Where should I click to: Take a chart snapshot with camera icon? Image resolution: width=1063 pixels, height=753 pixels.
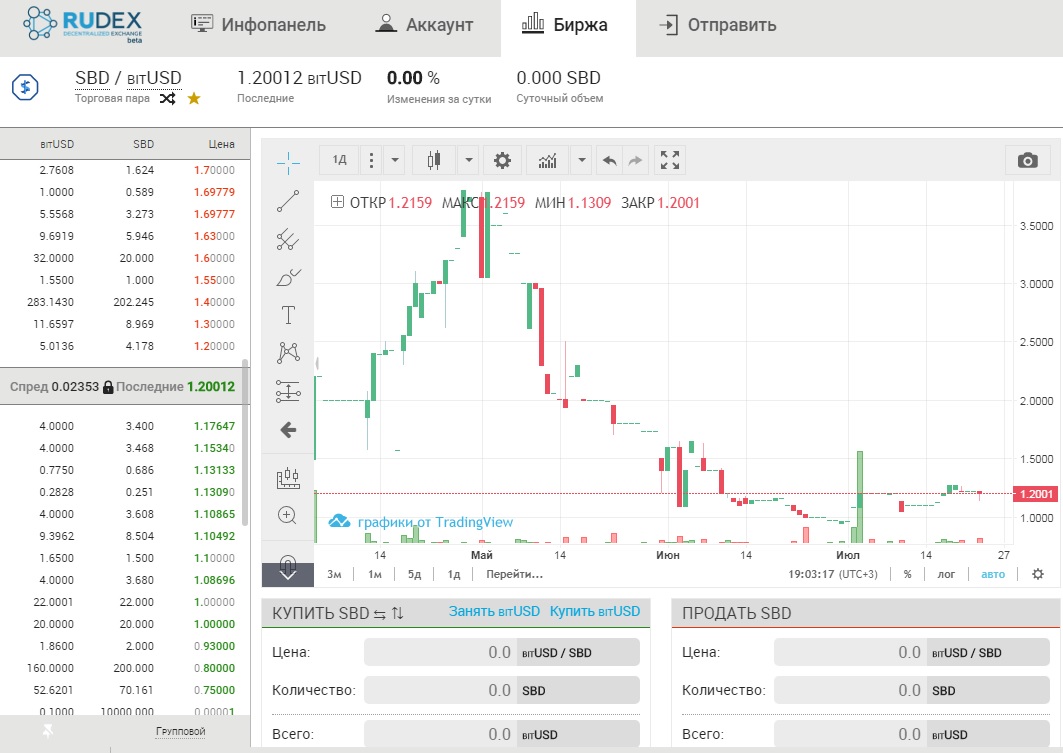pos(1028,161)
